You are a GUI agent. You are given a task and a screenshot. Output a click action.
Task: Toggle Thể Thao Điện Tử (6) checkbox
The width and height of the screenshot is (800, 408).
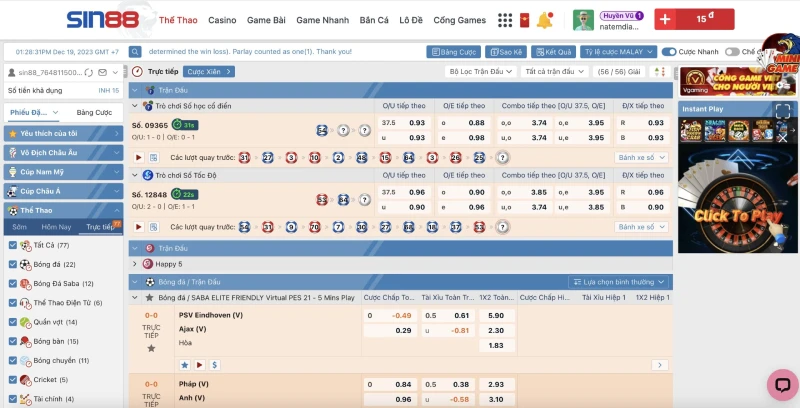(13, 302)
